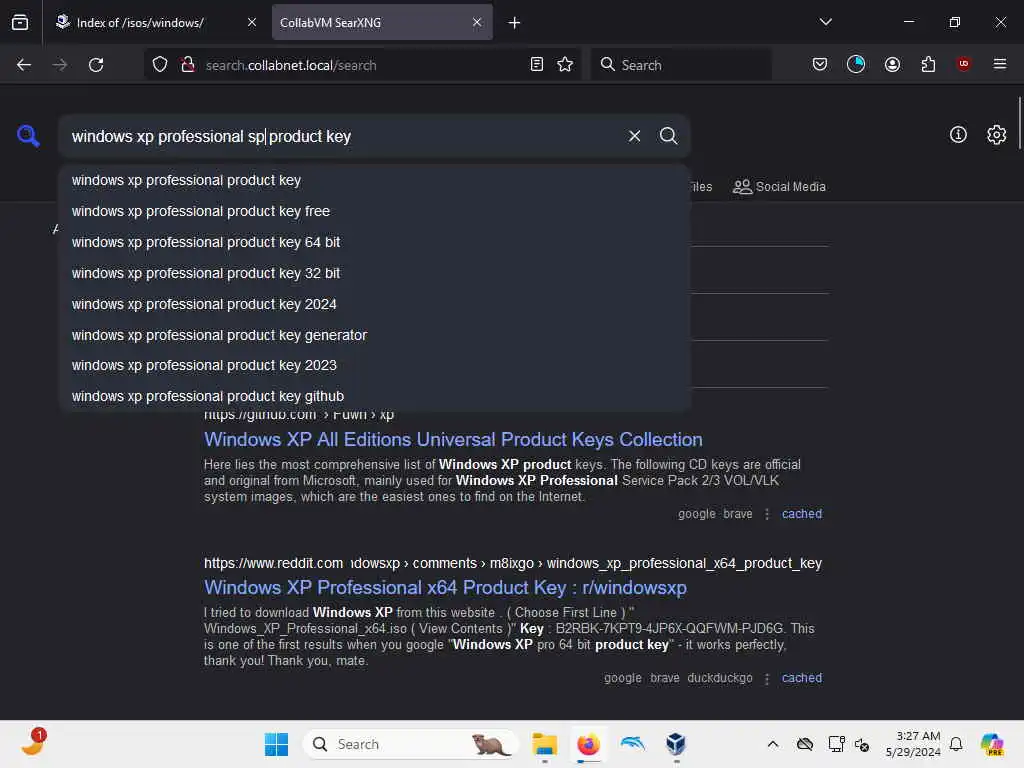Open Save to Pocket icon
Viewport: 1024px width, 768px height.
click(x=820, y=64)
